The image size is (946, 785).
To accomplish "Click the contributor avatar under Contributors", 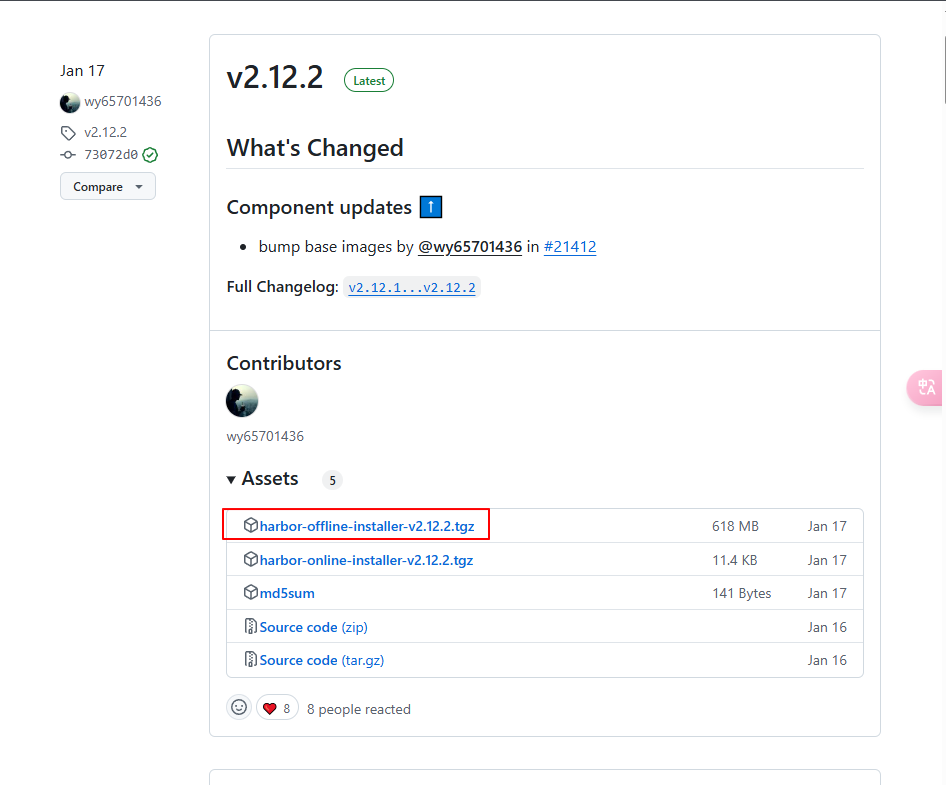I will point(242,401).
